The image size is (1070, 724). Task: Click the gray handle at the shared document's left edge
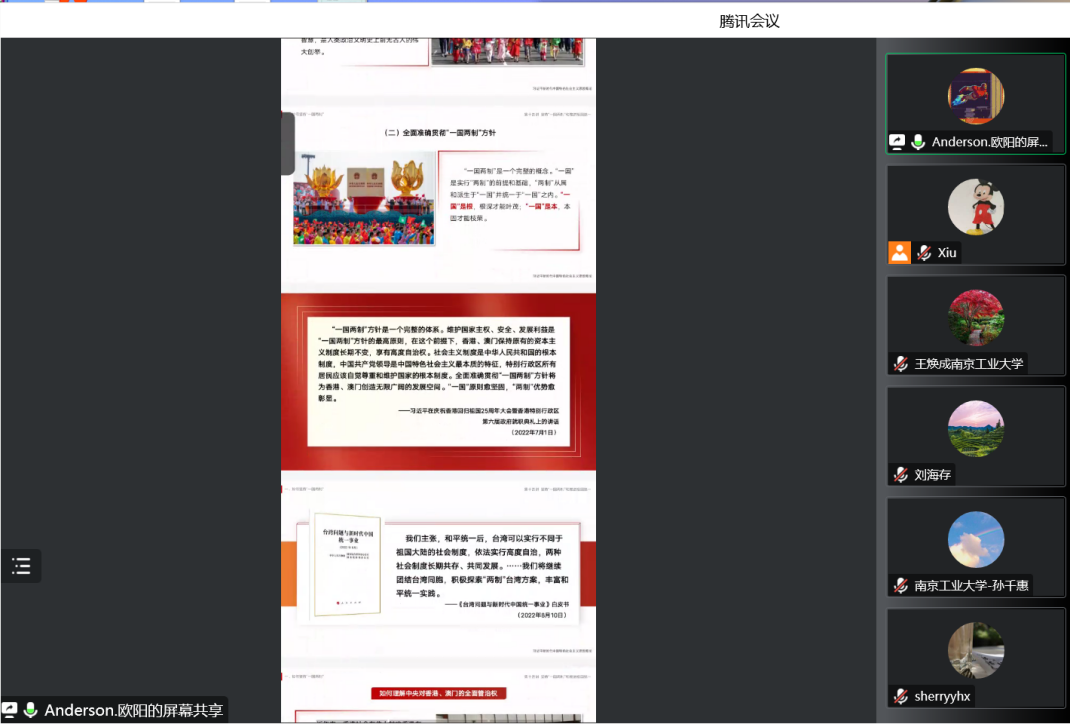click(288, 143)
